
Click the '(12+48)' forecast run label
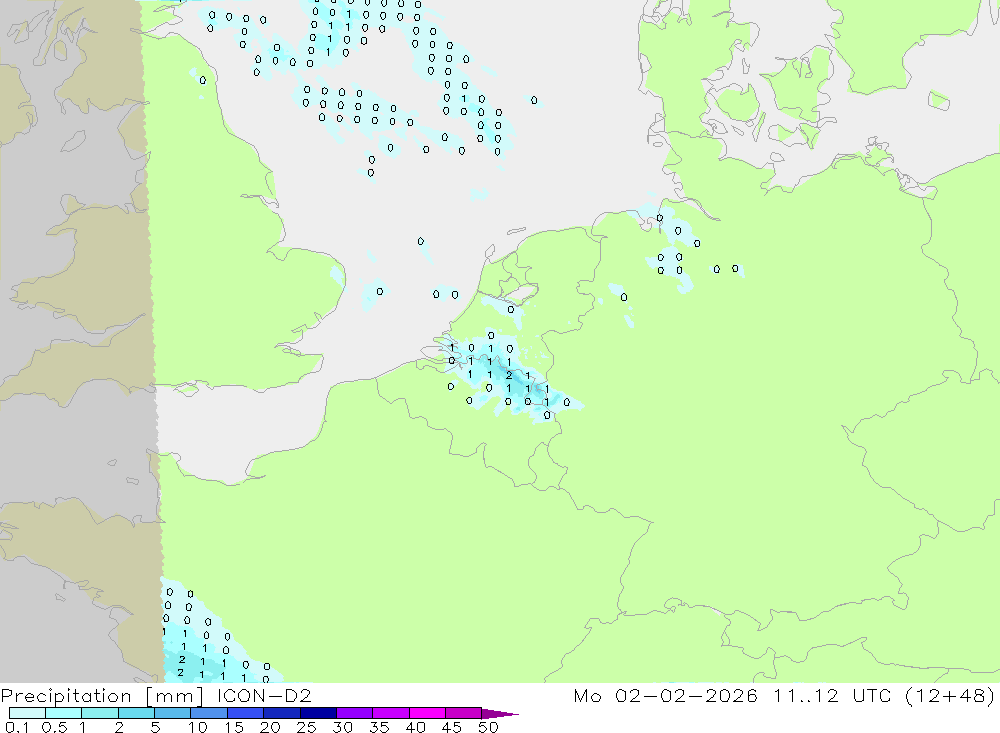coord(950,696)
